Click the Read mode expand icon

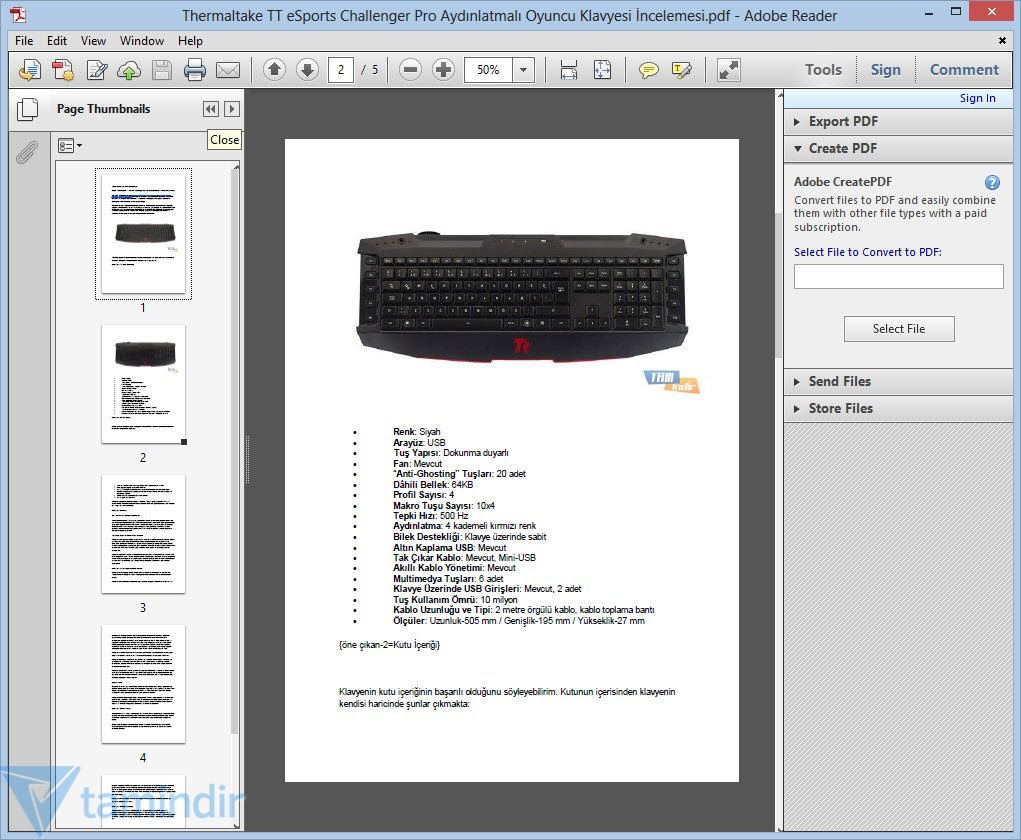[729, 70]
